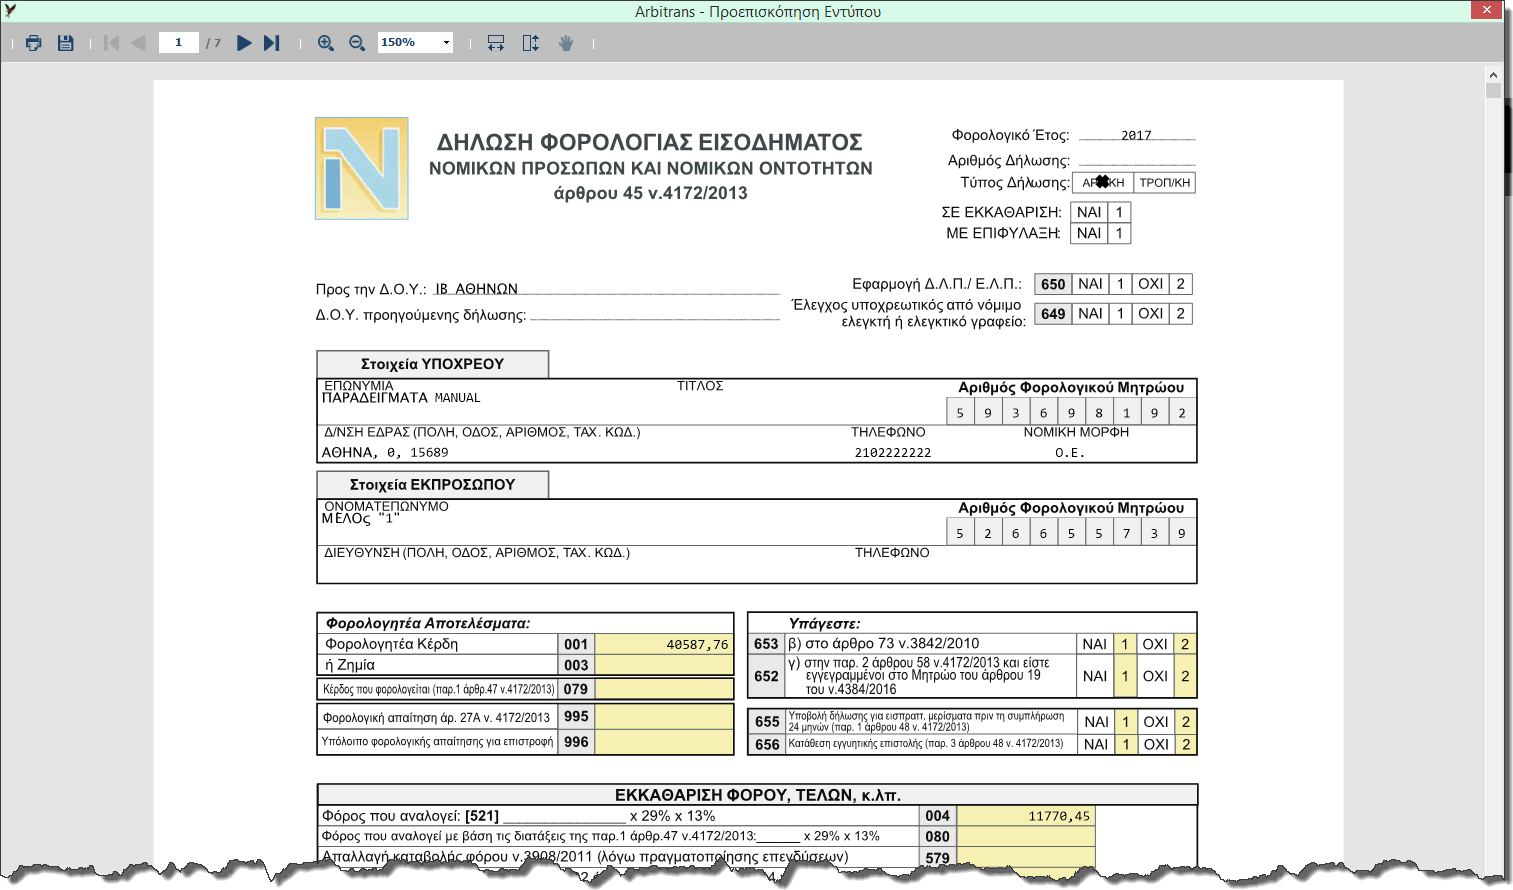Click the Στοιχεία ΕΚΠΡΟΣΩΠΟΥ section header

[432, 485]
